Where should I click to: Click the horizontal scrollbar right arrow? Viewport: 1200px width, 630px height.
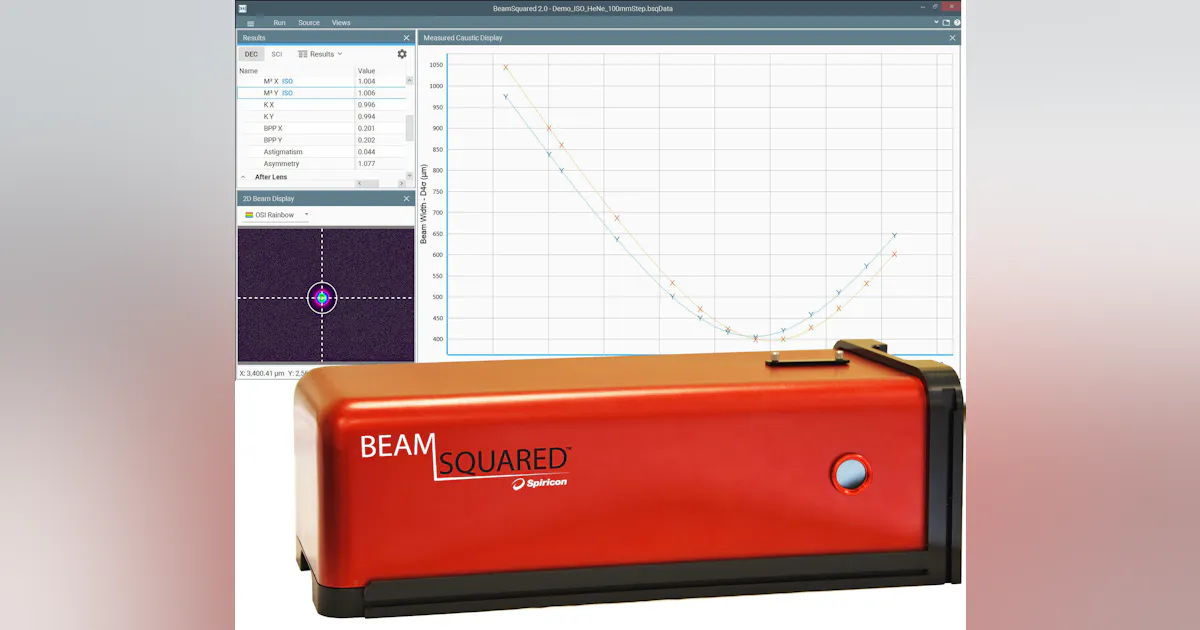[402, 184]
